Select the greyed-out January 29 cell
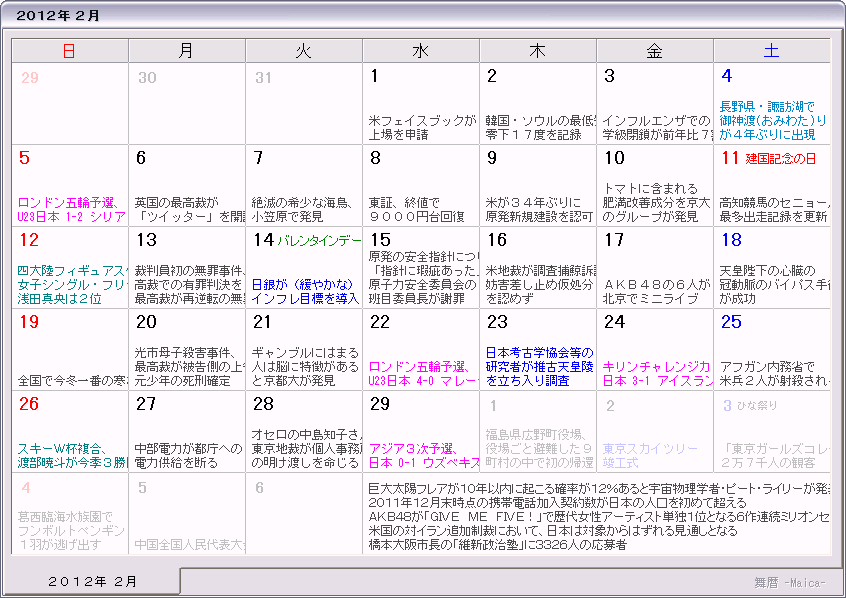The image size is (846, 598). (x=70, y=104)
